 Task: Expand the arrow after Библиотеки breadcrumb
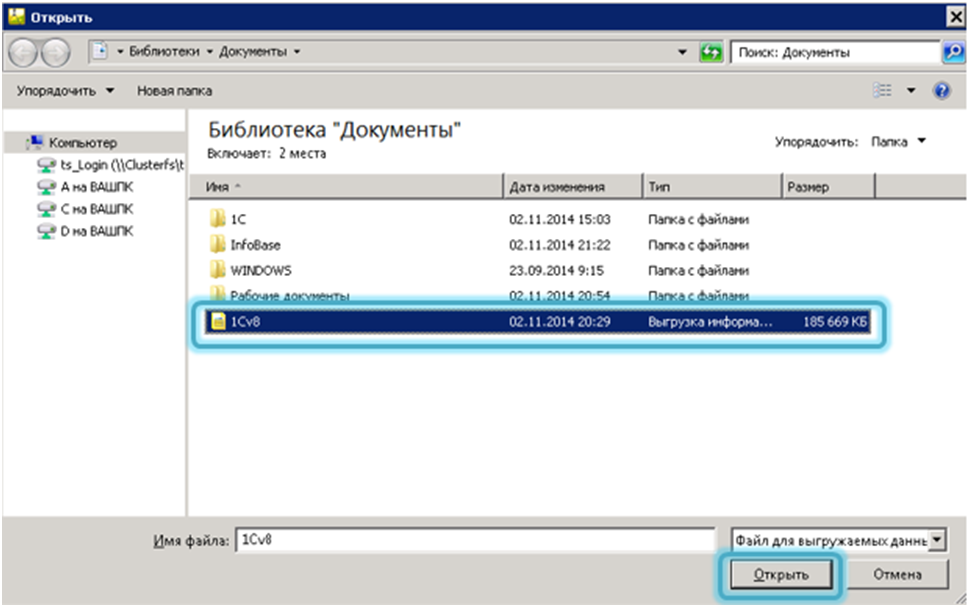click(210, 51)
